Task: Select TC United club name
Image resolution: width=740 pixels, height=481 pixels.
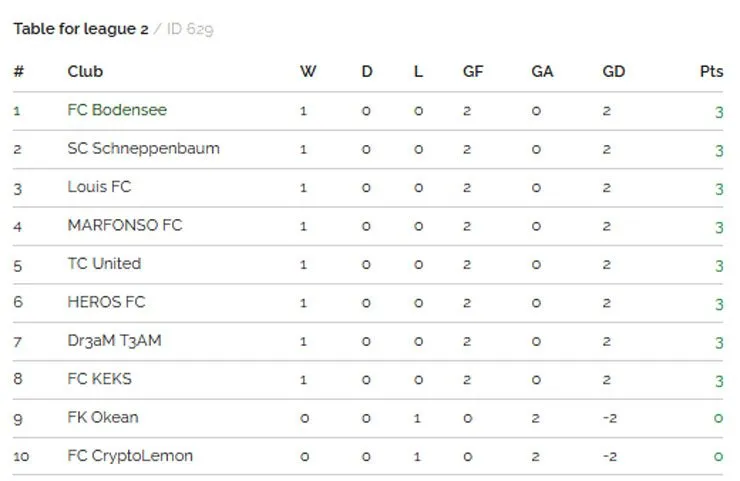Action: tap(104, 263)
